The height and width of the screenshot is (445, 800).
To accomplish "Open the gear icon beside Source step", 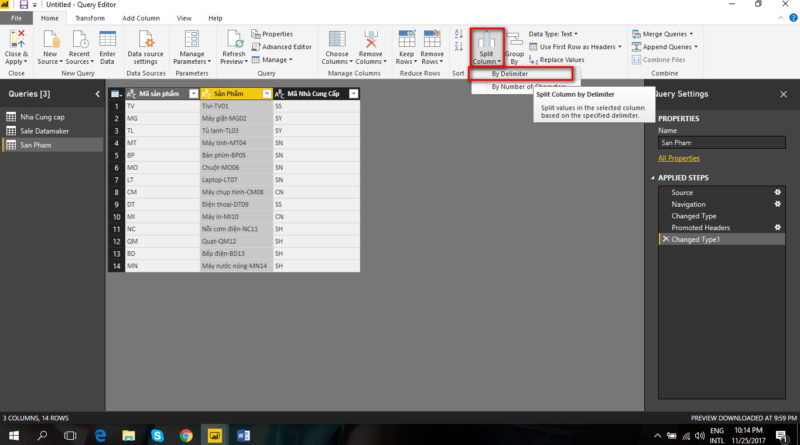I will click(x=777, y=192).
